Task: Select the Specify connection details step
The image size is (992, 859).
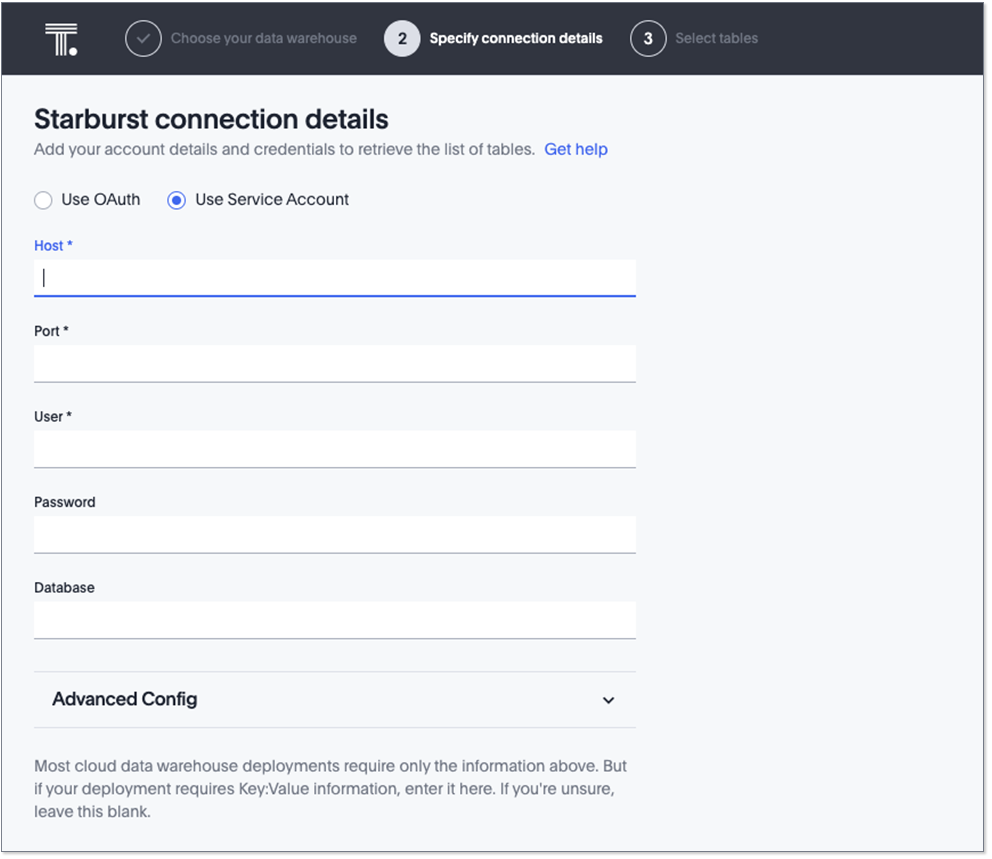Action: (x=516, y=39)
